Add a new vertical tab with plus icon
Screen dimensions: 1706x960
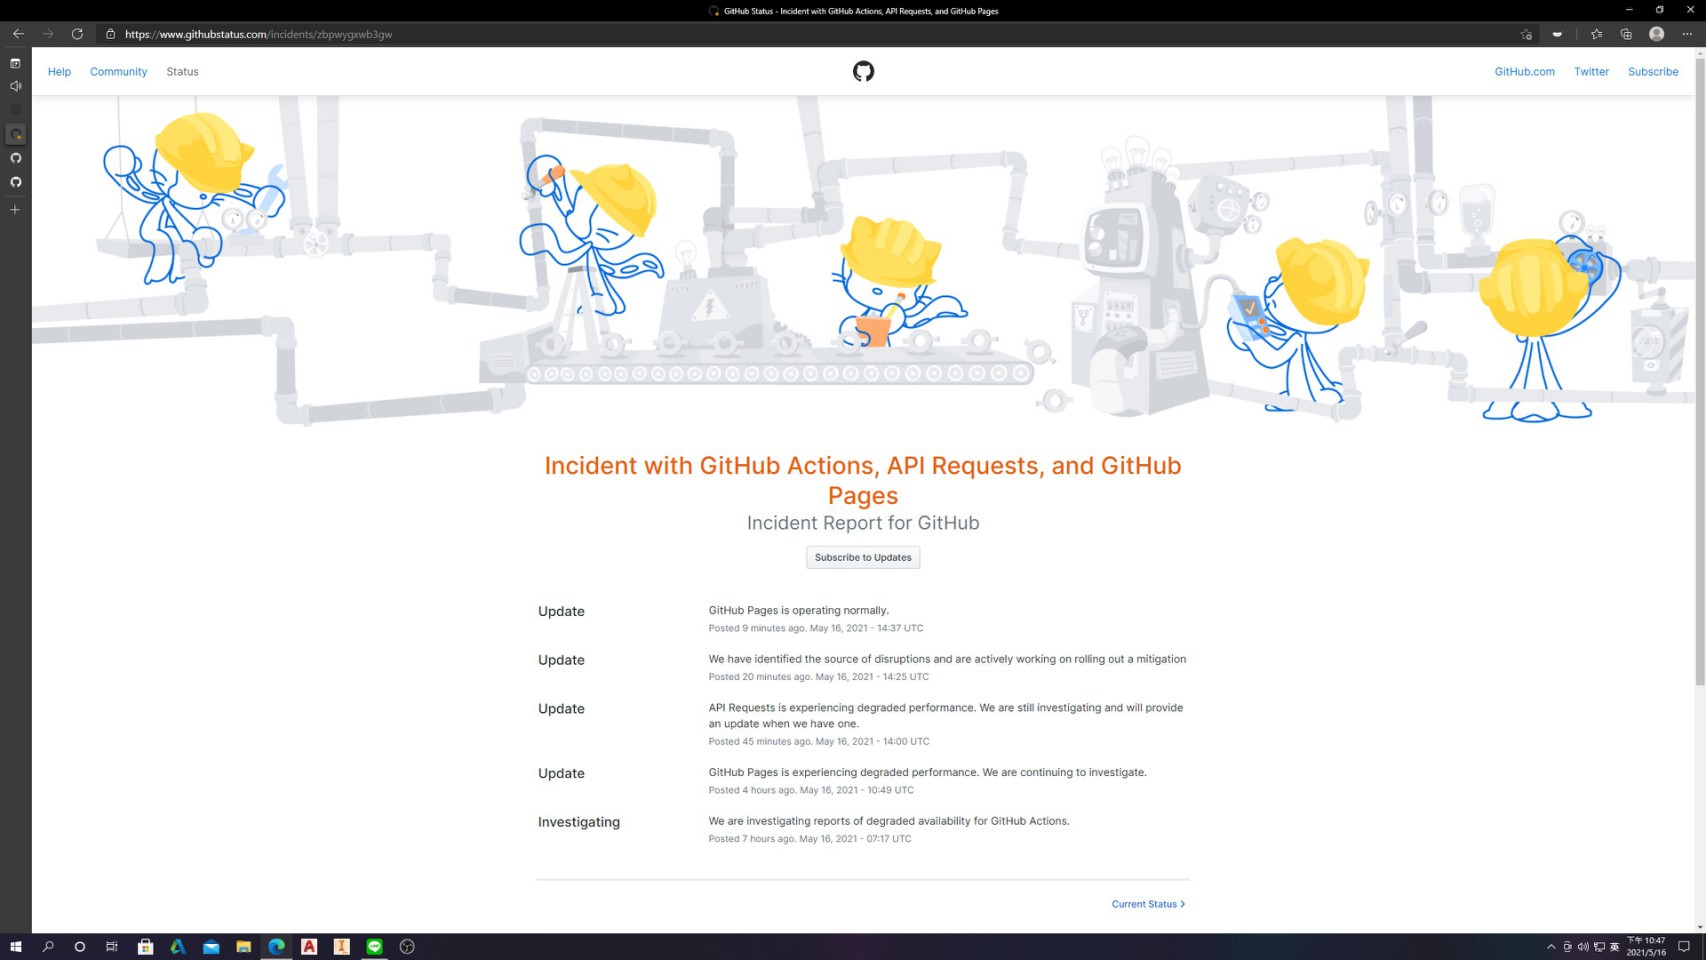coord(15,210)
